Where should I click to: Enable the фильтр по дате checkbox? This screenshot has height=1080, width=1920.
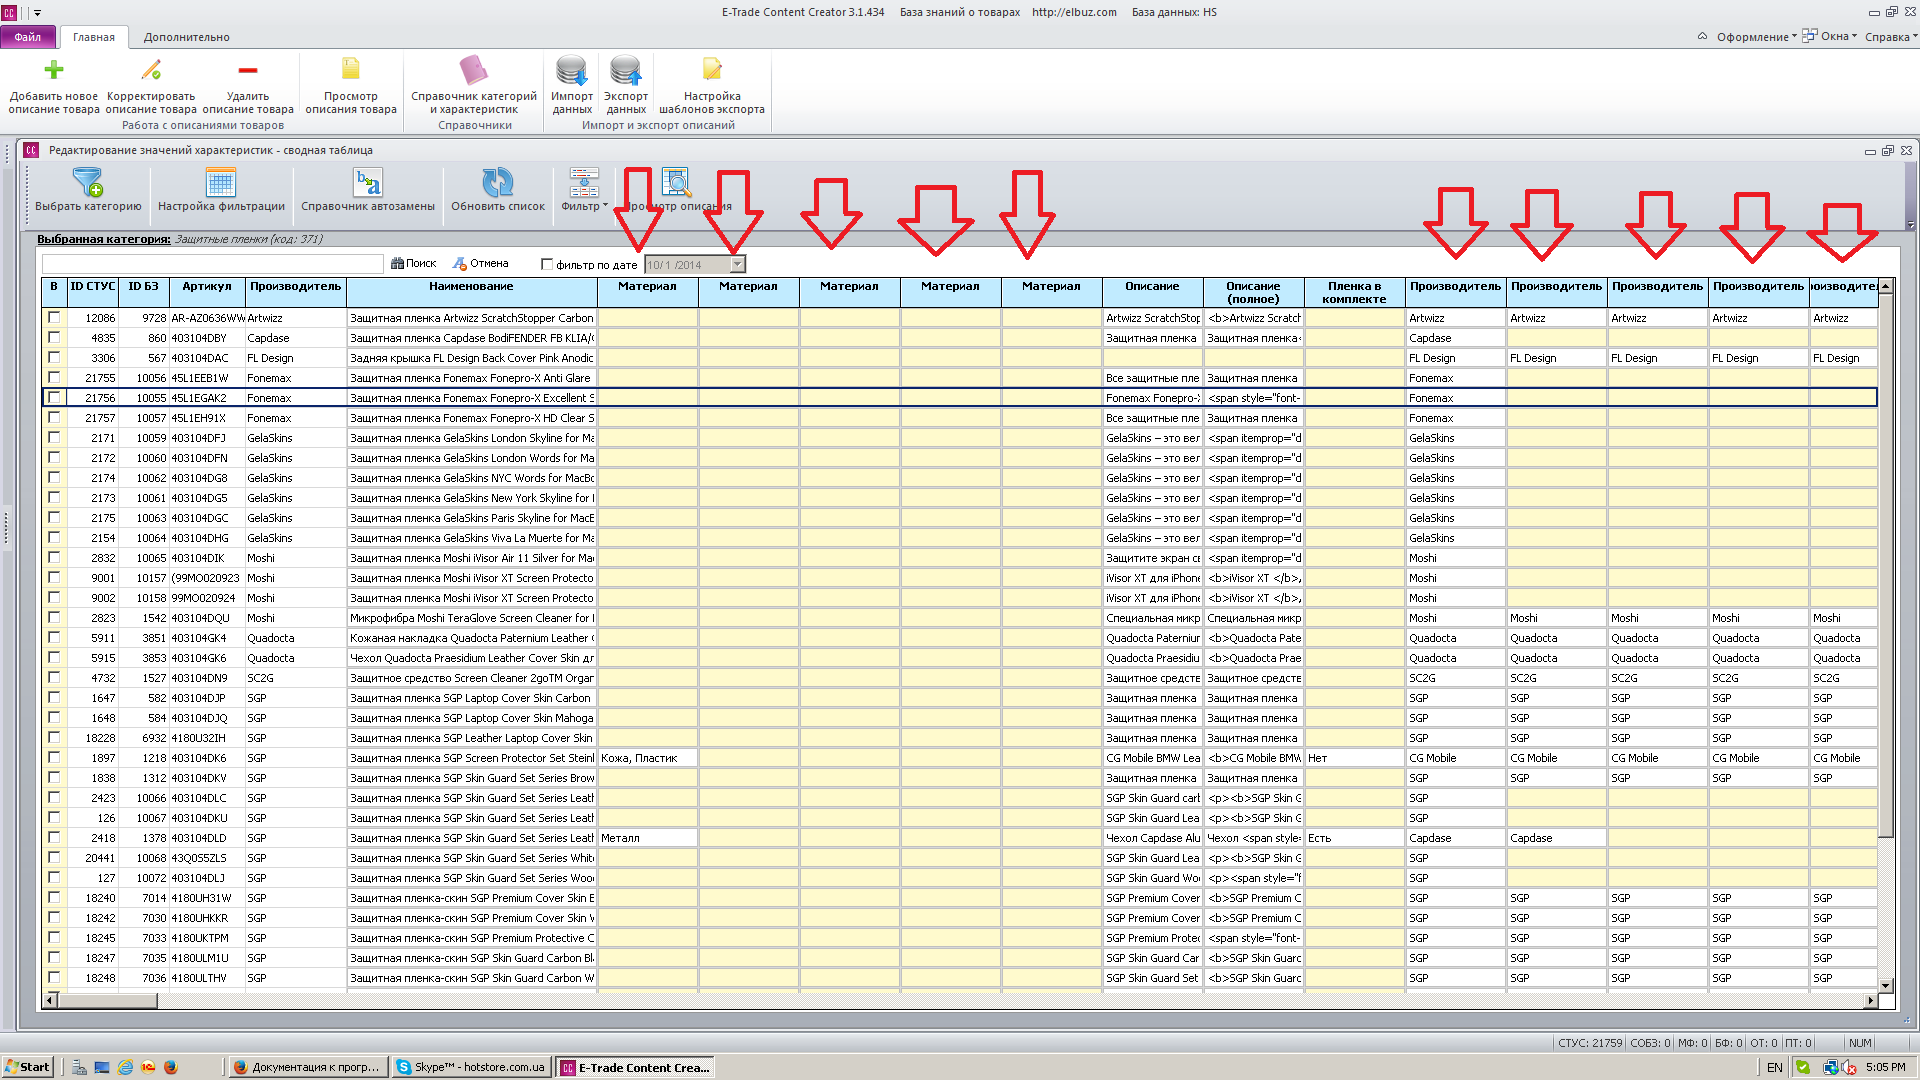pos(547,264)
